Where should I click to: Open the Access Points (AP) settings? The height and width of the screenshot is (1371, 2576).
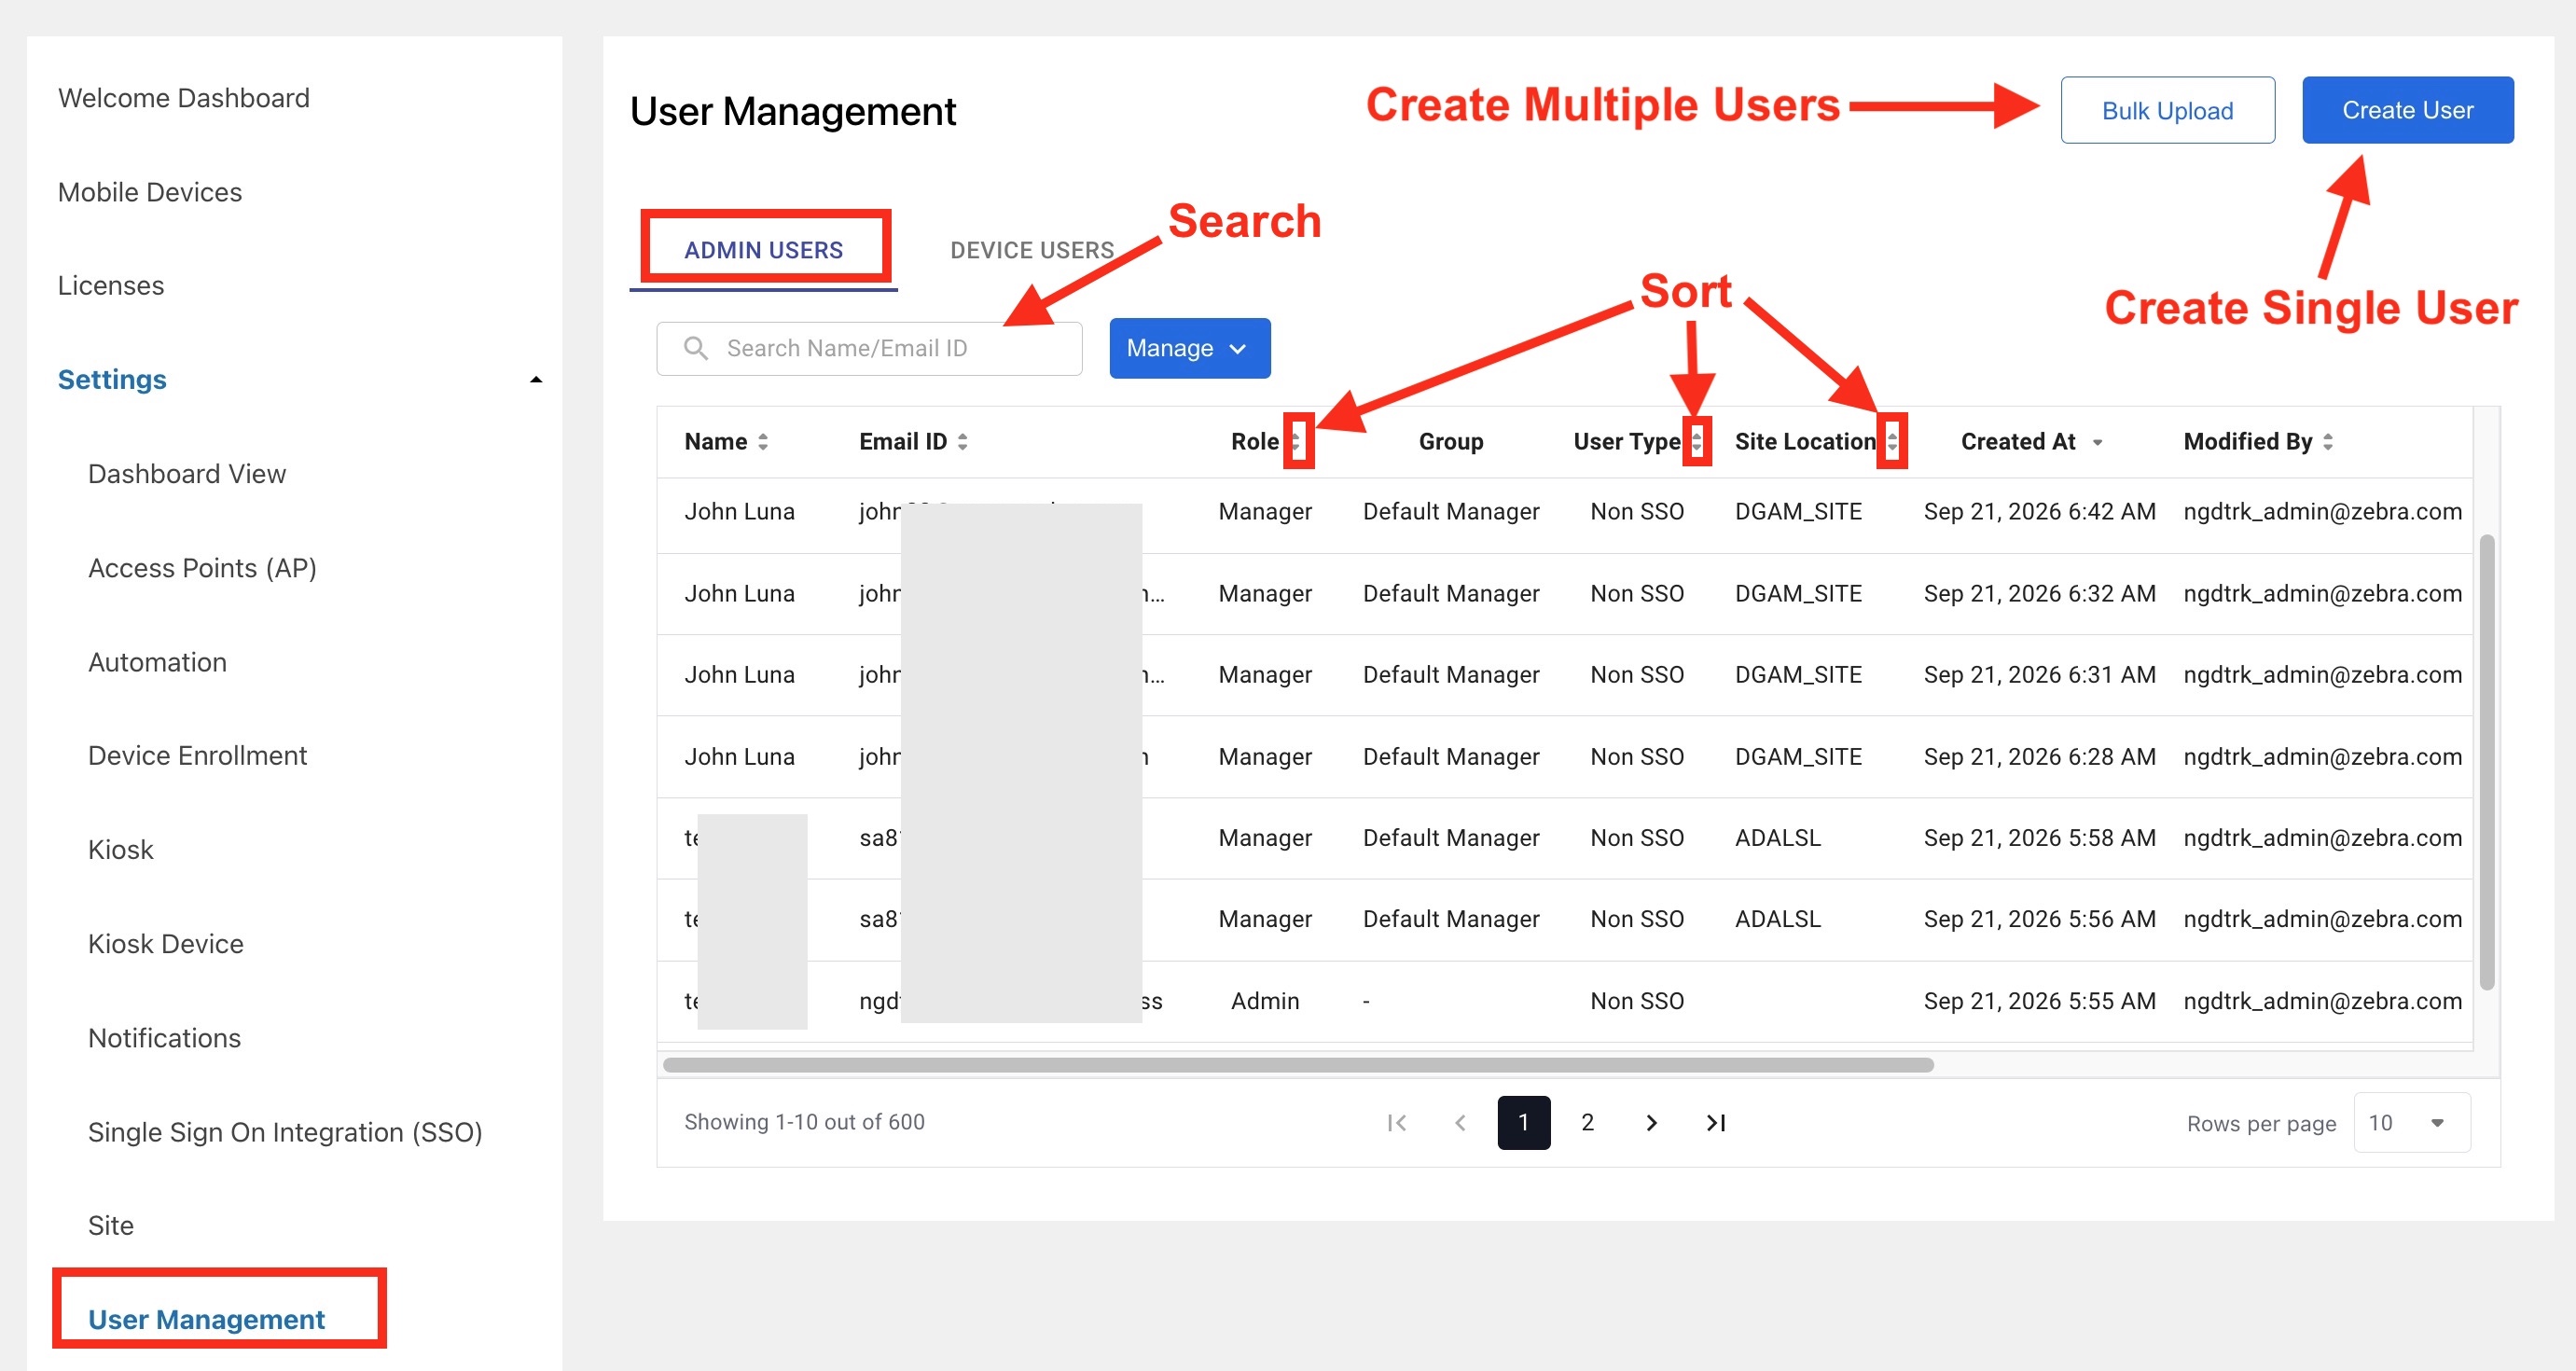click(x=202, y=568)
